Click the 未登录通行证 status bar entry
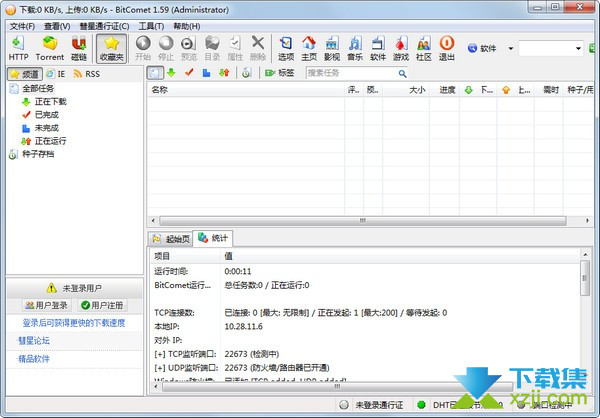Viewport: 600px width, 418px height. (373, 405)
